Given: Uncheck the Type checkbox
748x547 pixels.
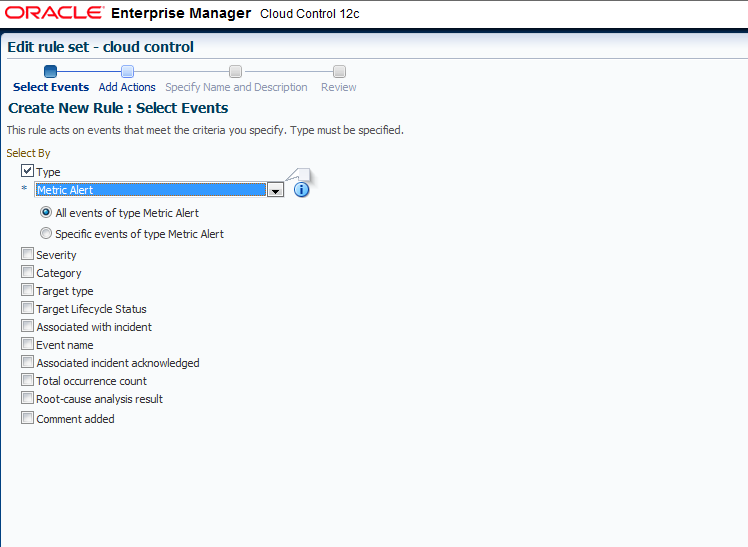Looking at the screenshot, I should pos(27,171).
